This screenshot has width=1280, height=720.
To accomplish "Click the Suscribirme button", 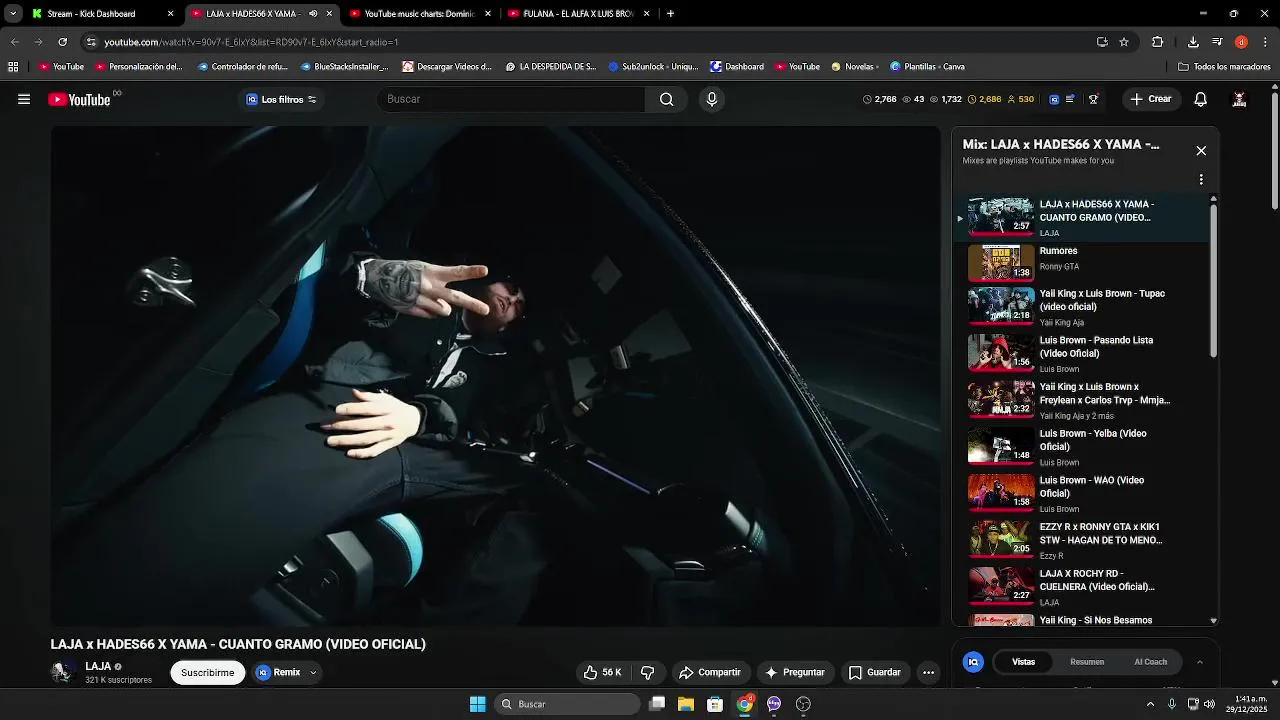I will [x=208, y=673].
